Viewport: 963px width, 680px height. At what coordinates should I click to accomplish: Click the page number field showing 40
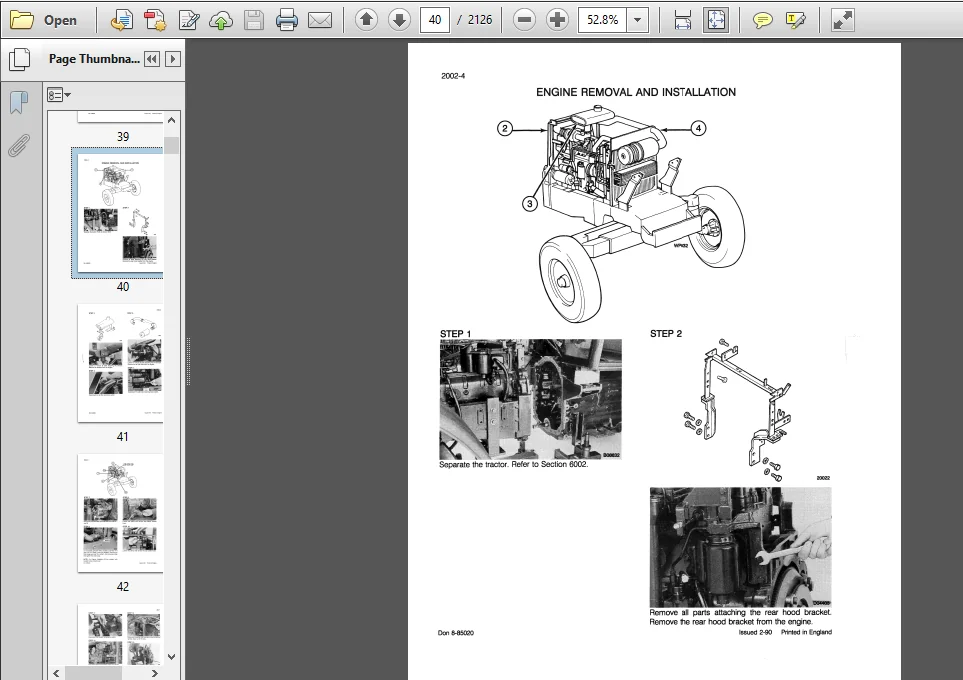click(x=435, y=20)
